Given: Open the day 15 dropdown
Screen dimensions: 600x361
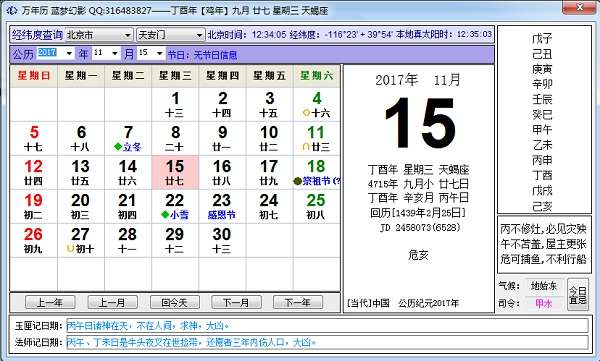Looking at the screenshot, I should tap(151, 53).
